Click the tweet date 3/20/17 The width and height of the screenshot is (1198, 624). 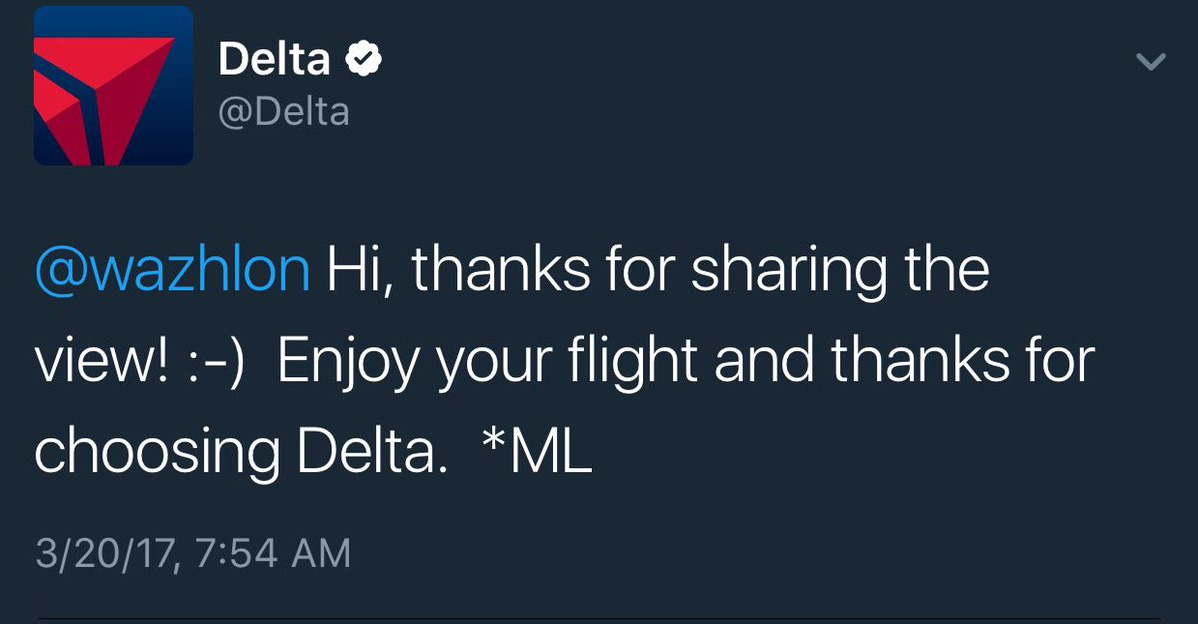pos(103,553)
